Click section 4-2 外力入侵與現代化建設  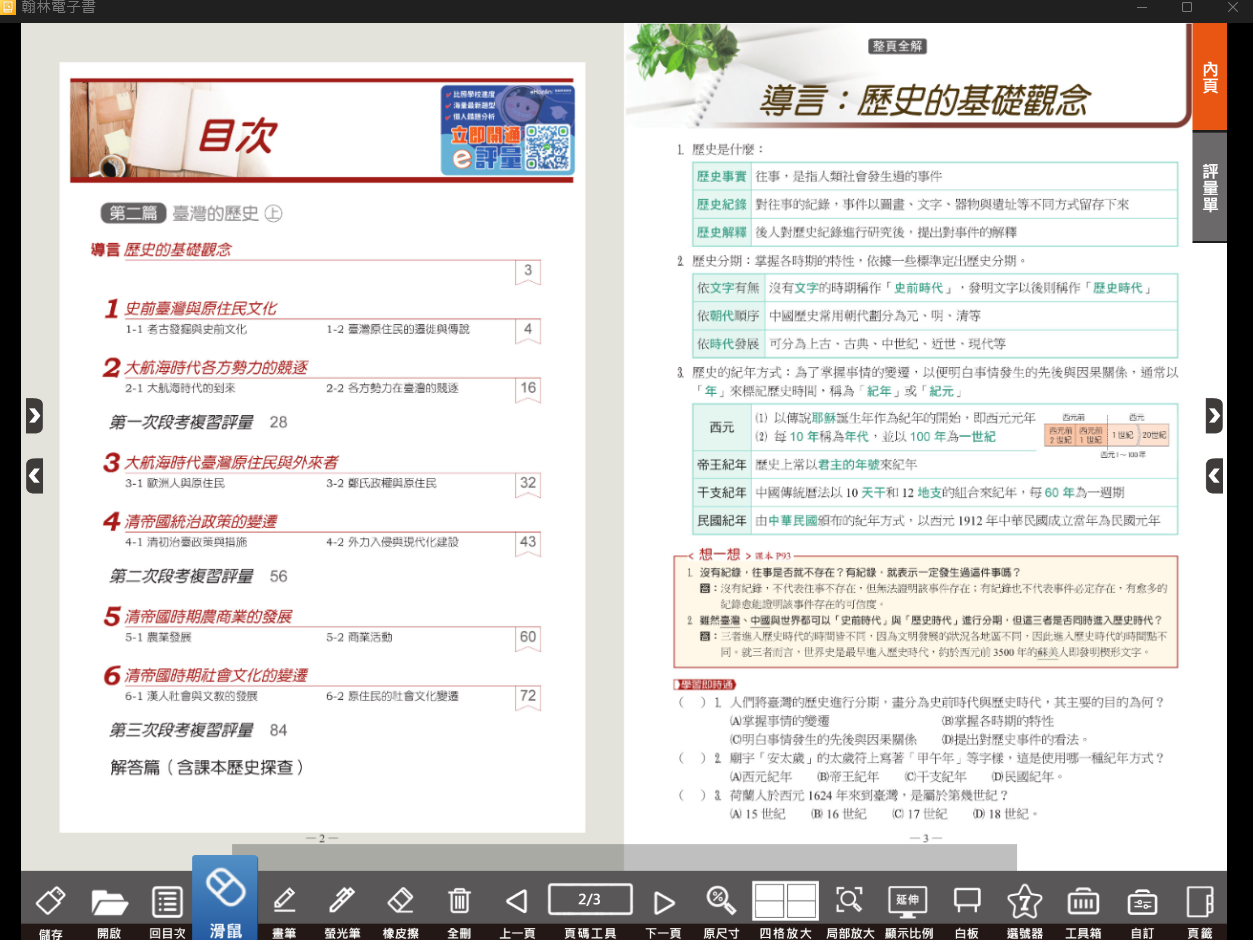click(392, 542)
